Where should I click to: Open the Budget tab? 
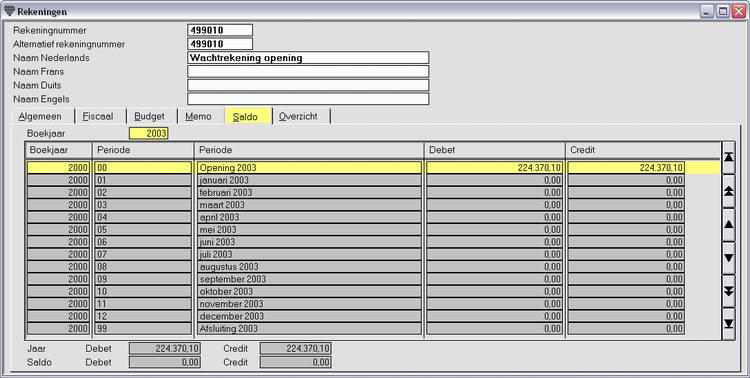pyautogui.click(x=149, y=116)
